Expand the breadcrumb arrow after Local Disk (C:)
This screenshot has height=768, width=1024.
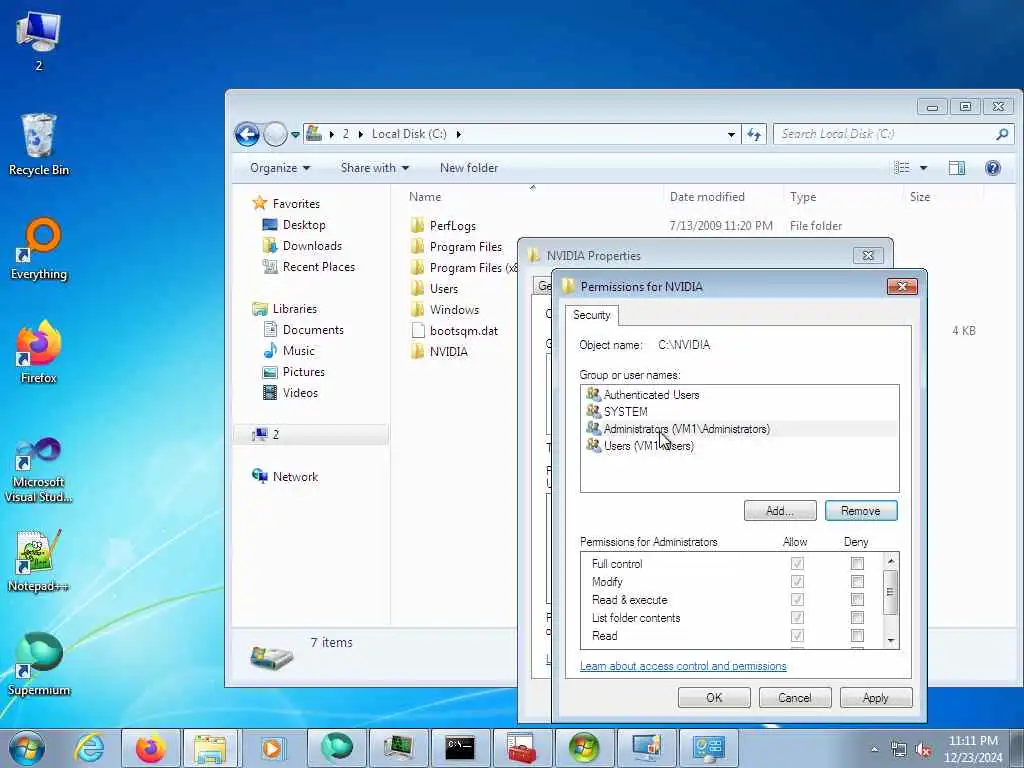click(x=458, y=135)
